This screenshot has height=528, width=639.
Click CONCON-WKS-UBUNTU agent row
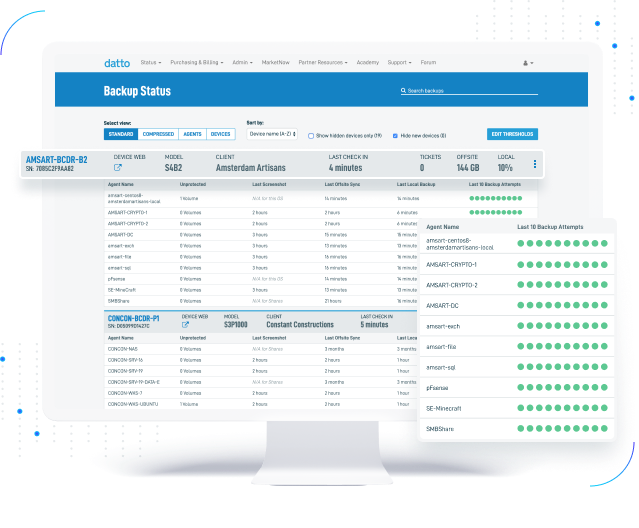click(x=261, y=404)
